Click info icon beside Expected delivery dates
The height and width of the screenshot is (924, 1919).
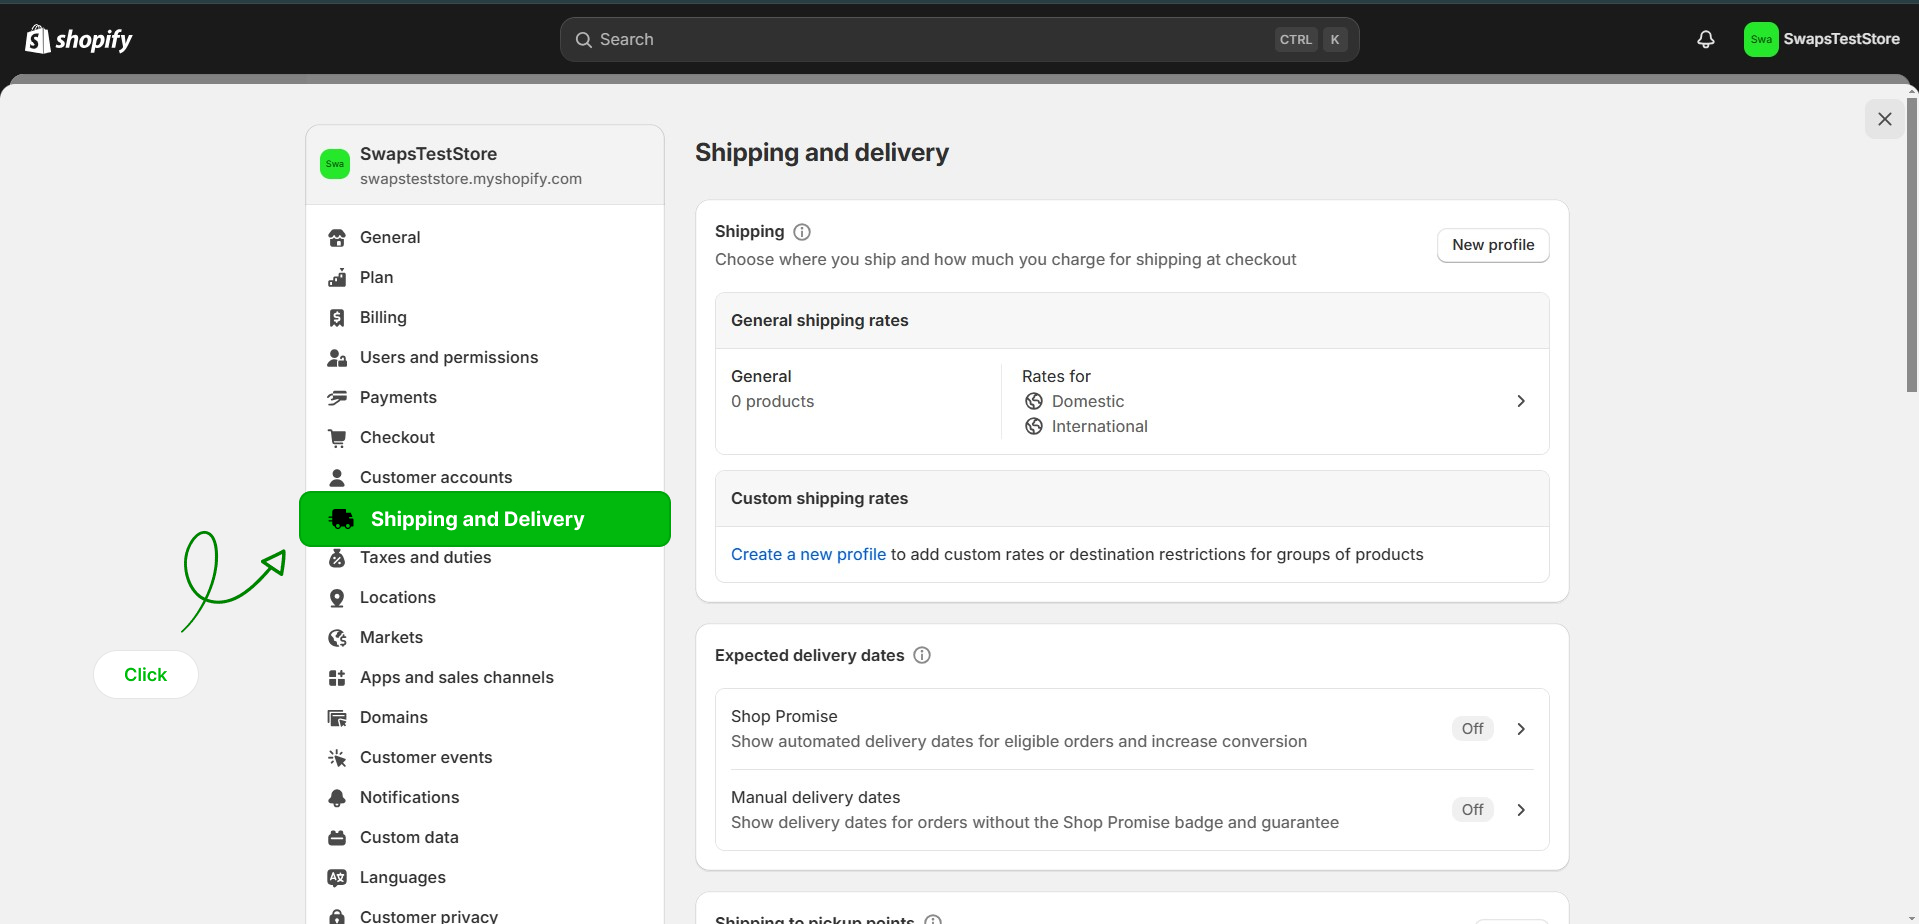click(x=922, y=655)
